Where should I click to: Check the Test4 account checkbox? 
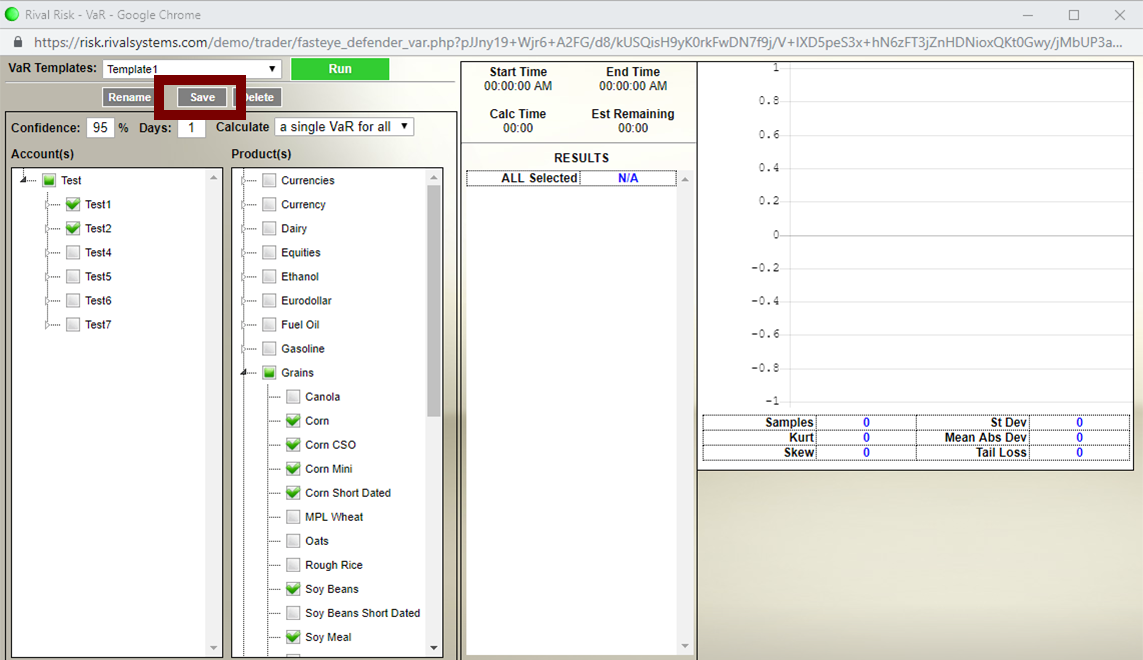(x=73, y=252)
